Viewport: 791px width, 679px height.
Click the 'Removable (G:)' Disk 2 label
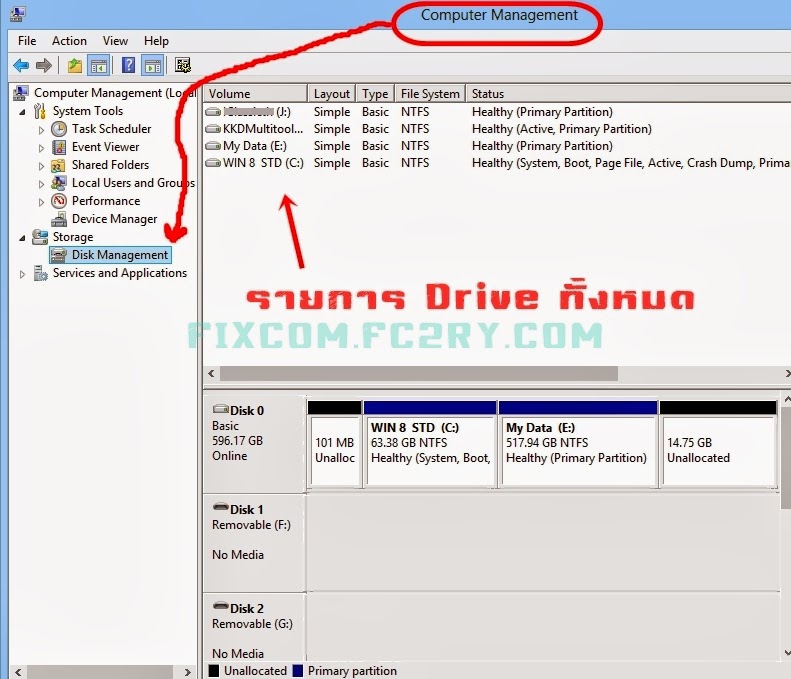tap(252, 624)
